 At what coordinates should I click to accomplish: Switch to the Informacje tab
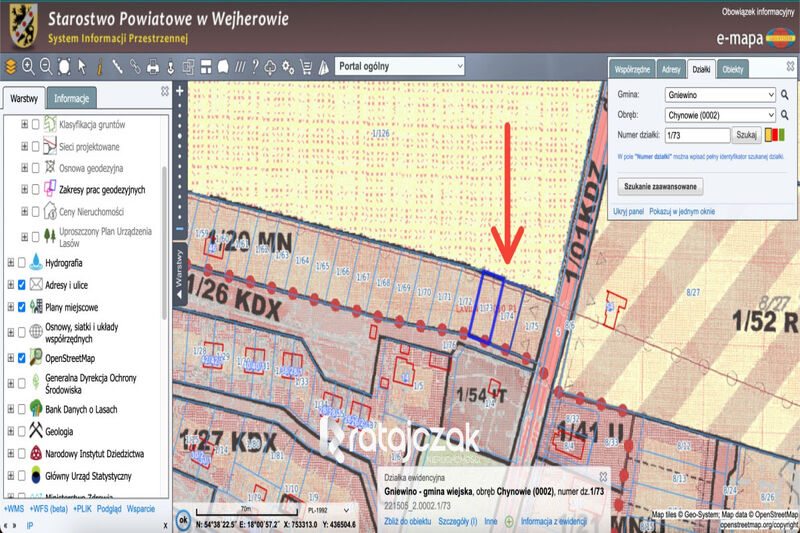tap(71, 98)
